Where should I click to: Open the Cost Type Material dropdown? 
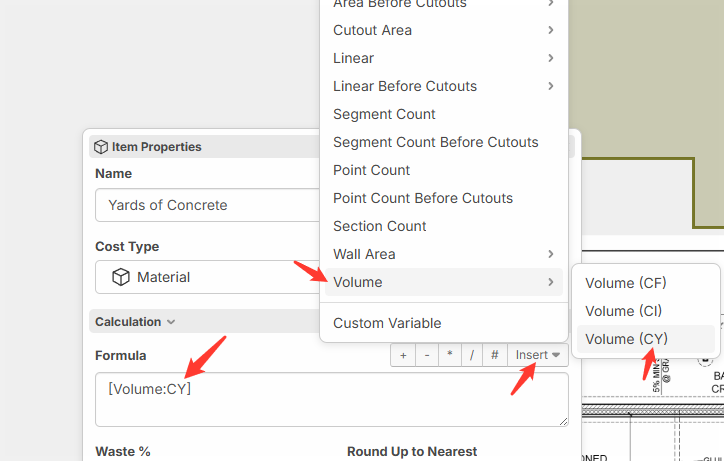pyautogui.click(x=208, y=277)
